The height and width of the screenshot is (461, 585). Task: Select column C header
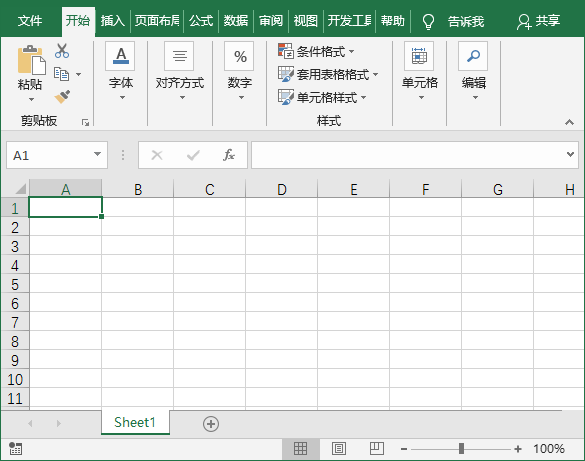pos(210,189)
